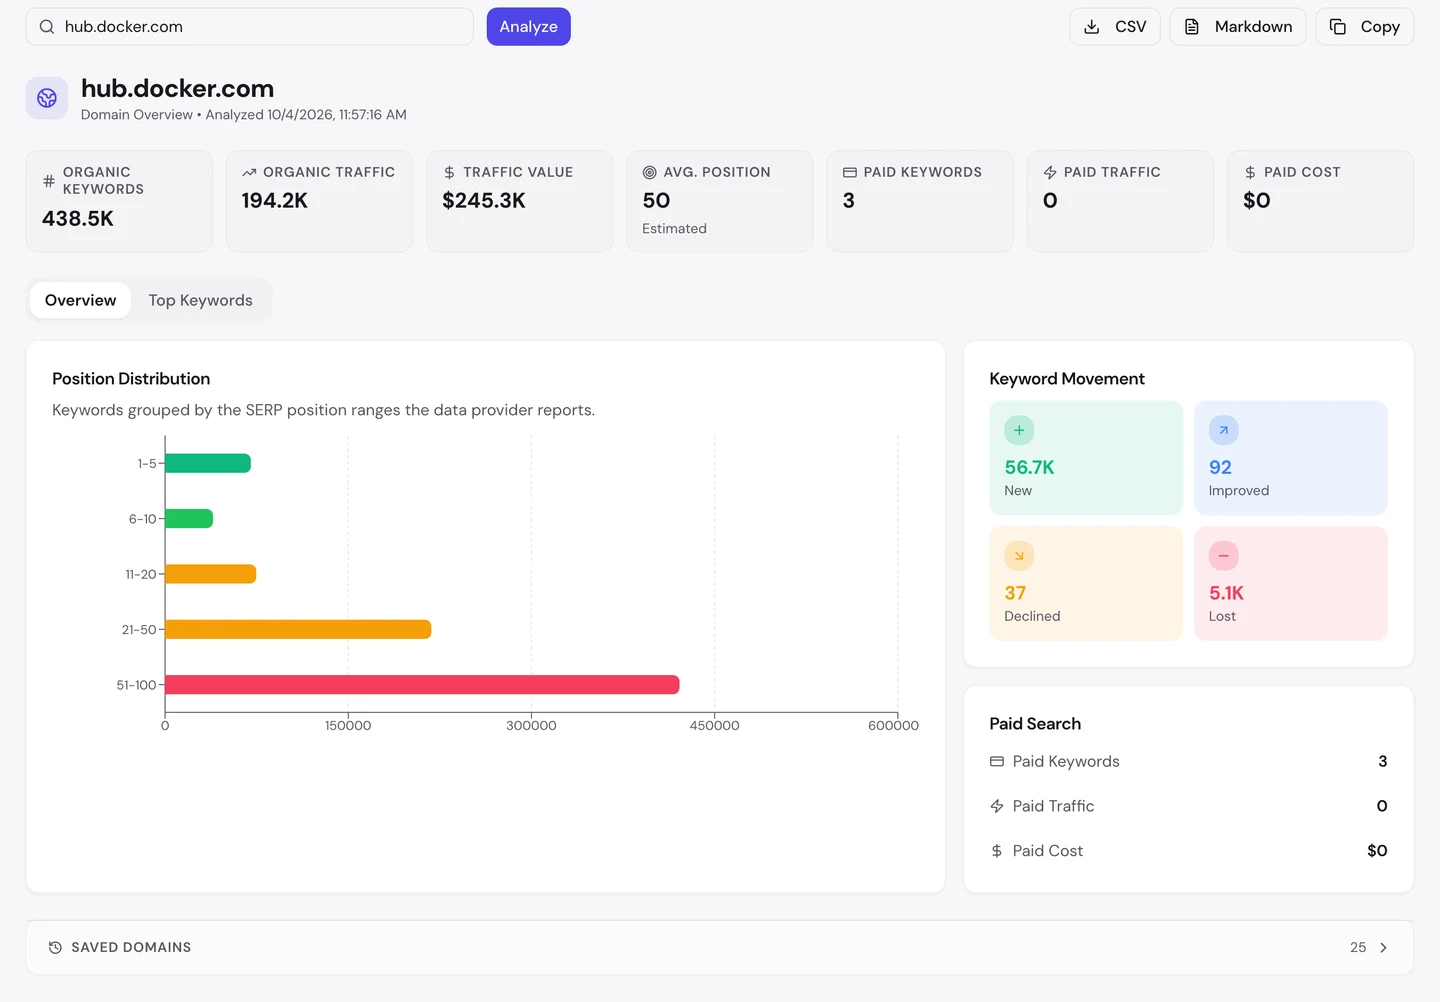Click the lightning icon on Paid Traffic stat card
Viewport: 1440px width, 1002px height.
(1050, 172)
